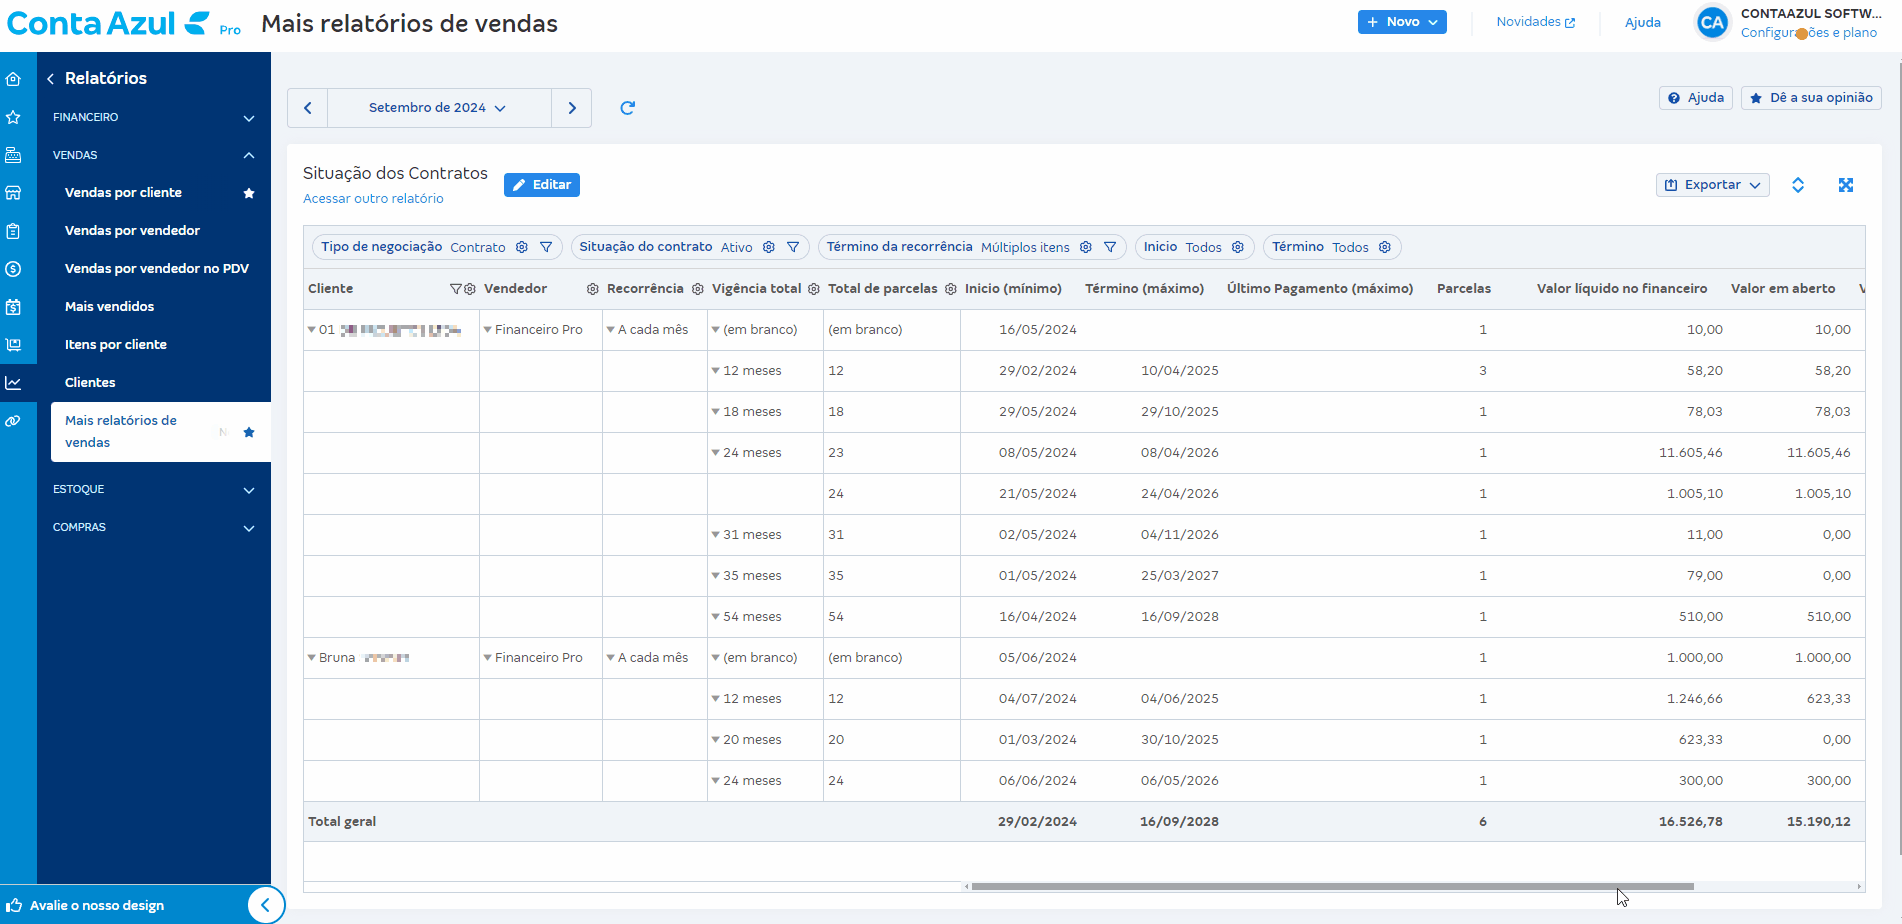Collapse the VENDAS section
The width and height of the screenshot is (1902, 924).
[154, 156]
